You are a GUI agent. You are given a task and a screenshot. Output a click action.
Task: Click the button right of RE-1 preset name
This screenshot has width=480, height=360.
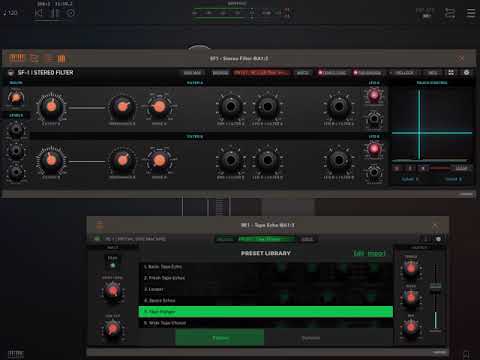[307, 239]
